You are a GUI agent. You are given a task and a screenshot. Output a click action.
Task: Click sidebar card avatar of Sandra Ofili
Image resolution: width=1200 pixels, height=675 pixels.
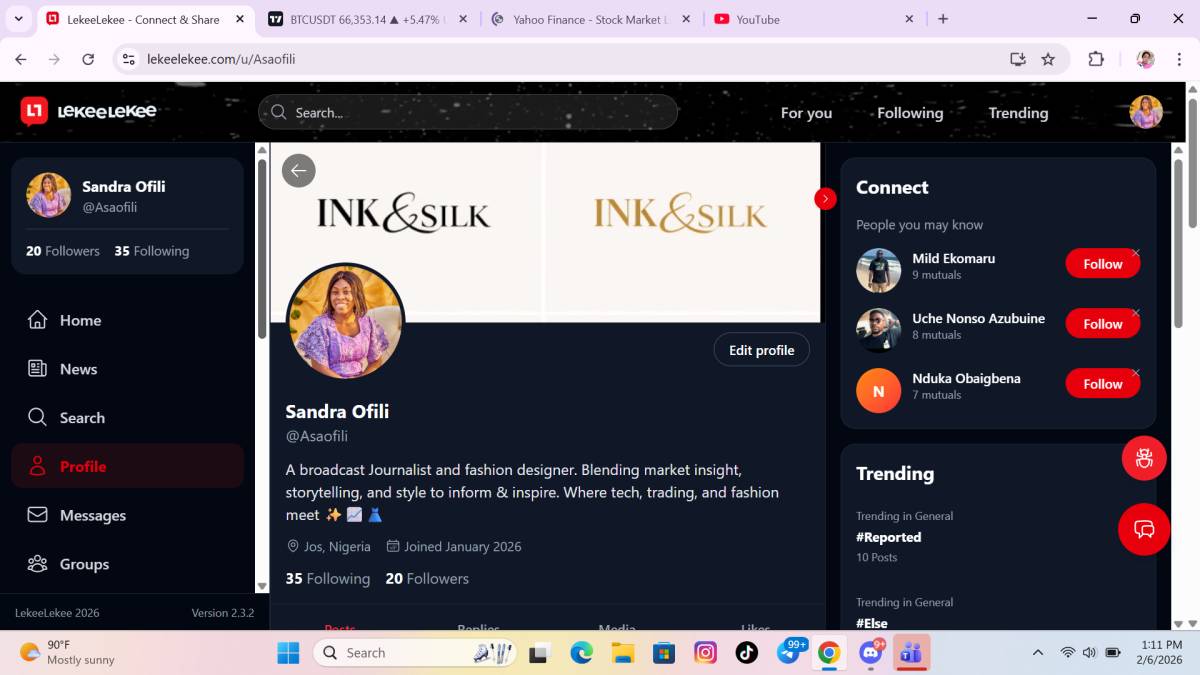coord(48,195)
